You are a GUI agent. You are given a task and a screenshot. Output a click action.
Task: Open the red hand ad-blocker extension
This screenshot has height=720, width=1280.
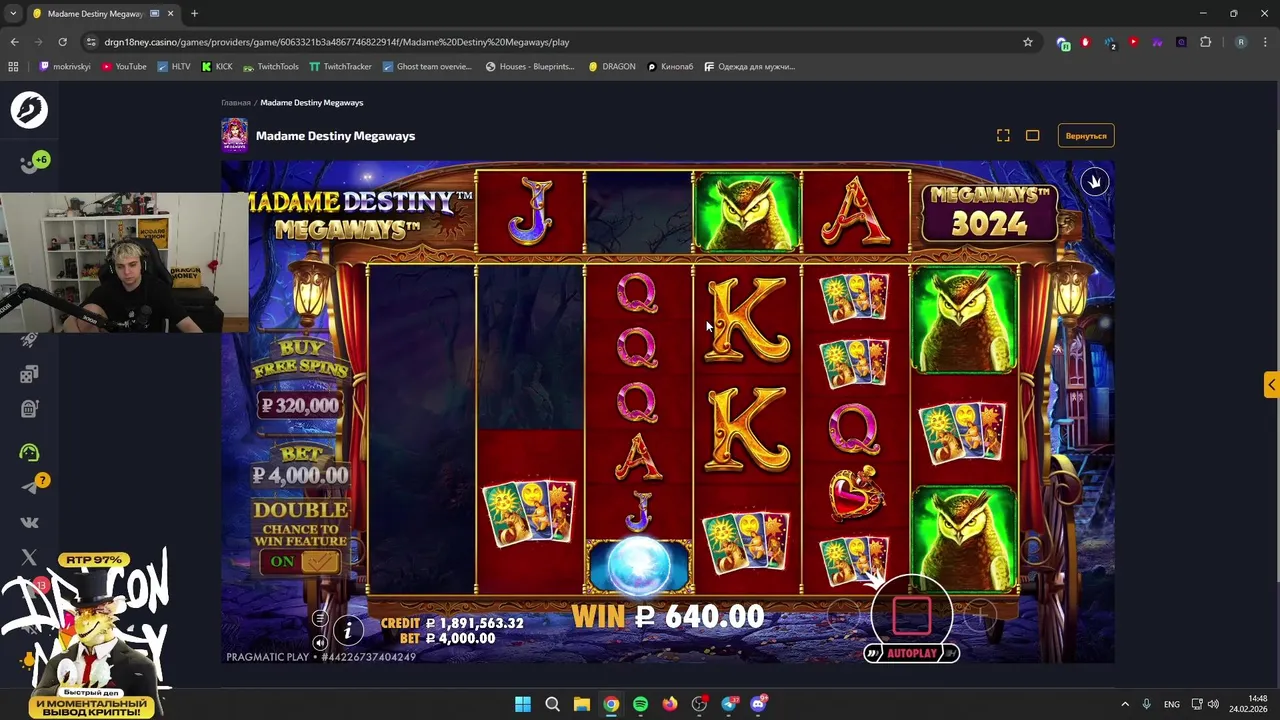click(x=1085, y=42)
